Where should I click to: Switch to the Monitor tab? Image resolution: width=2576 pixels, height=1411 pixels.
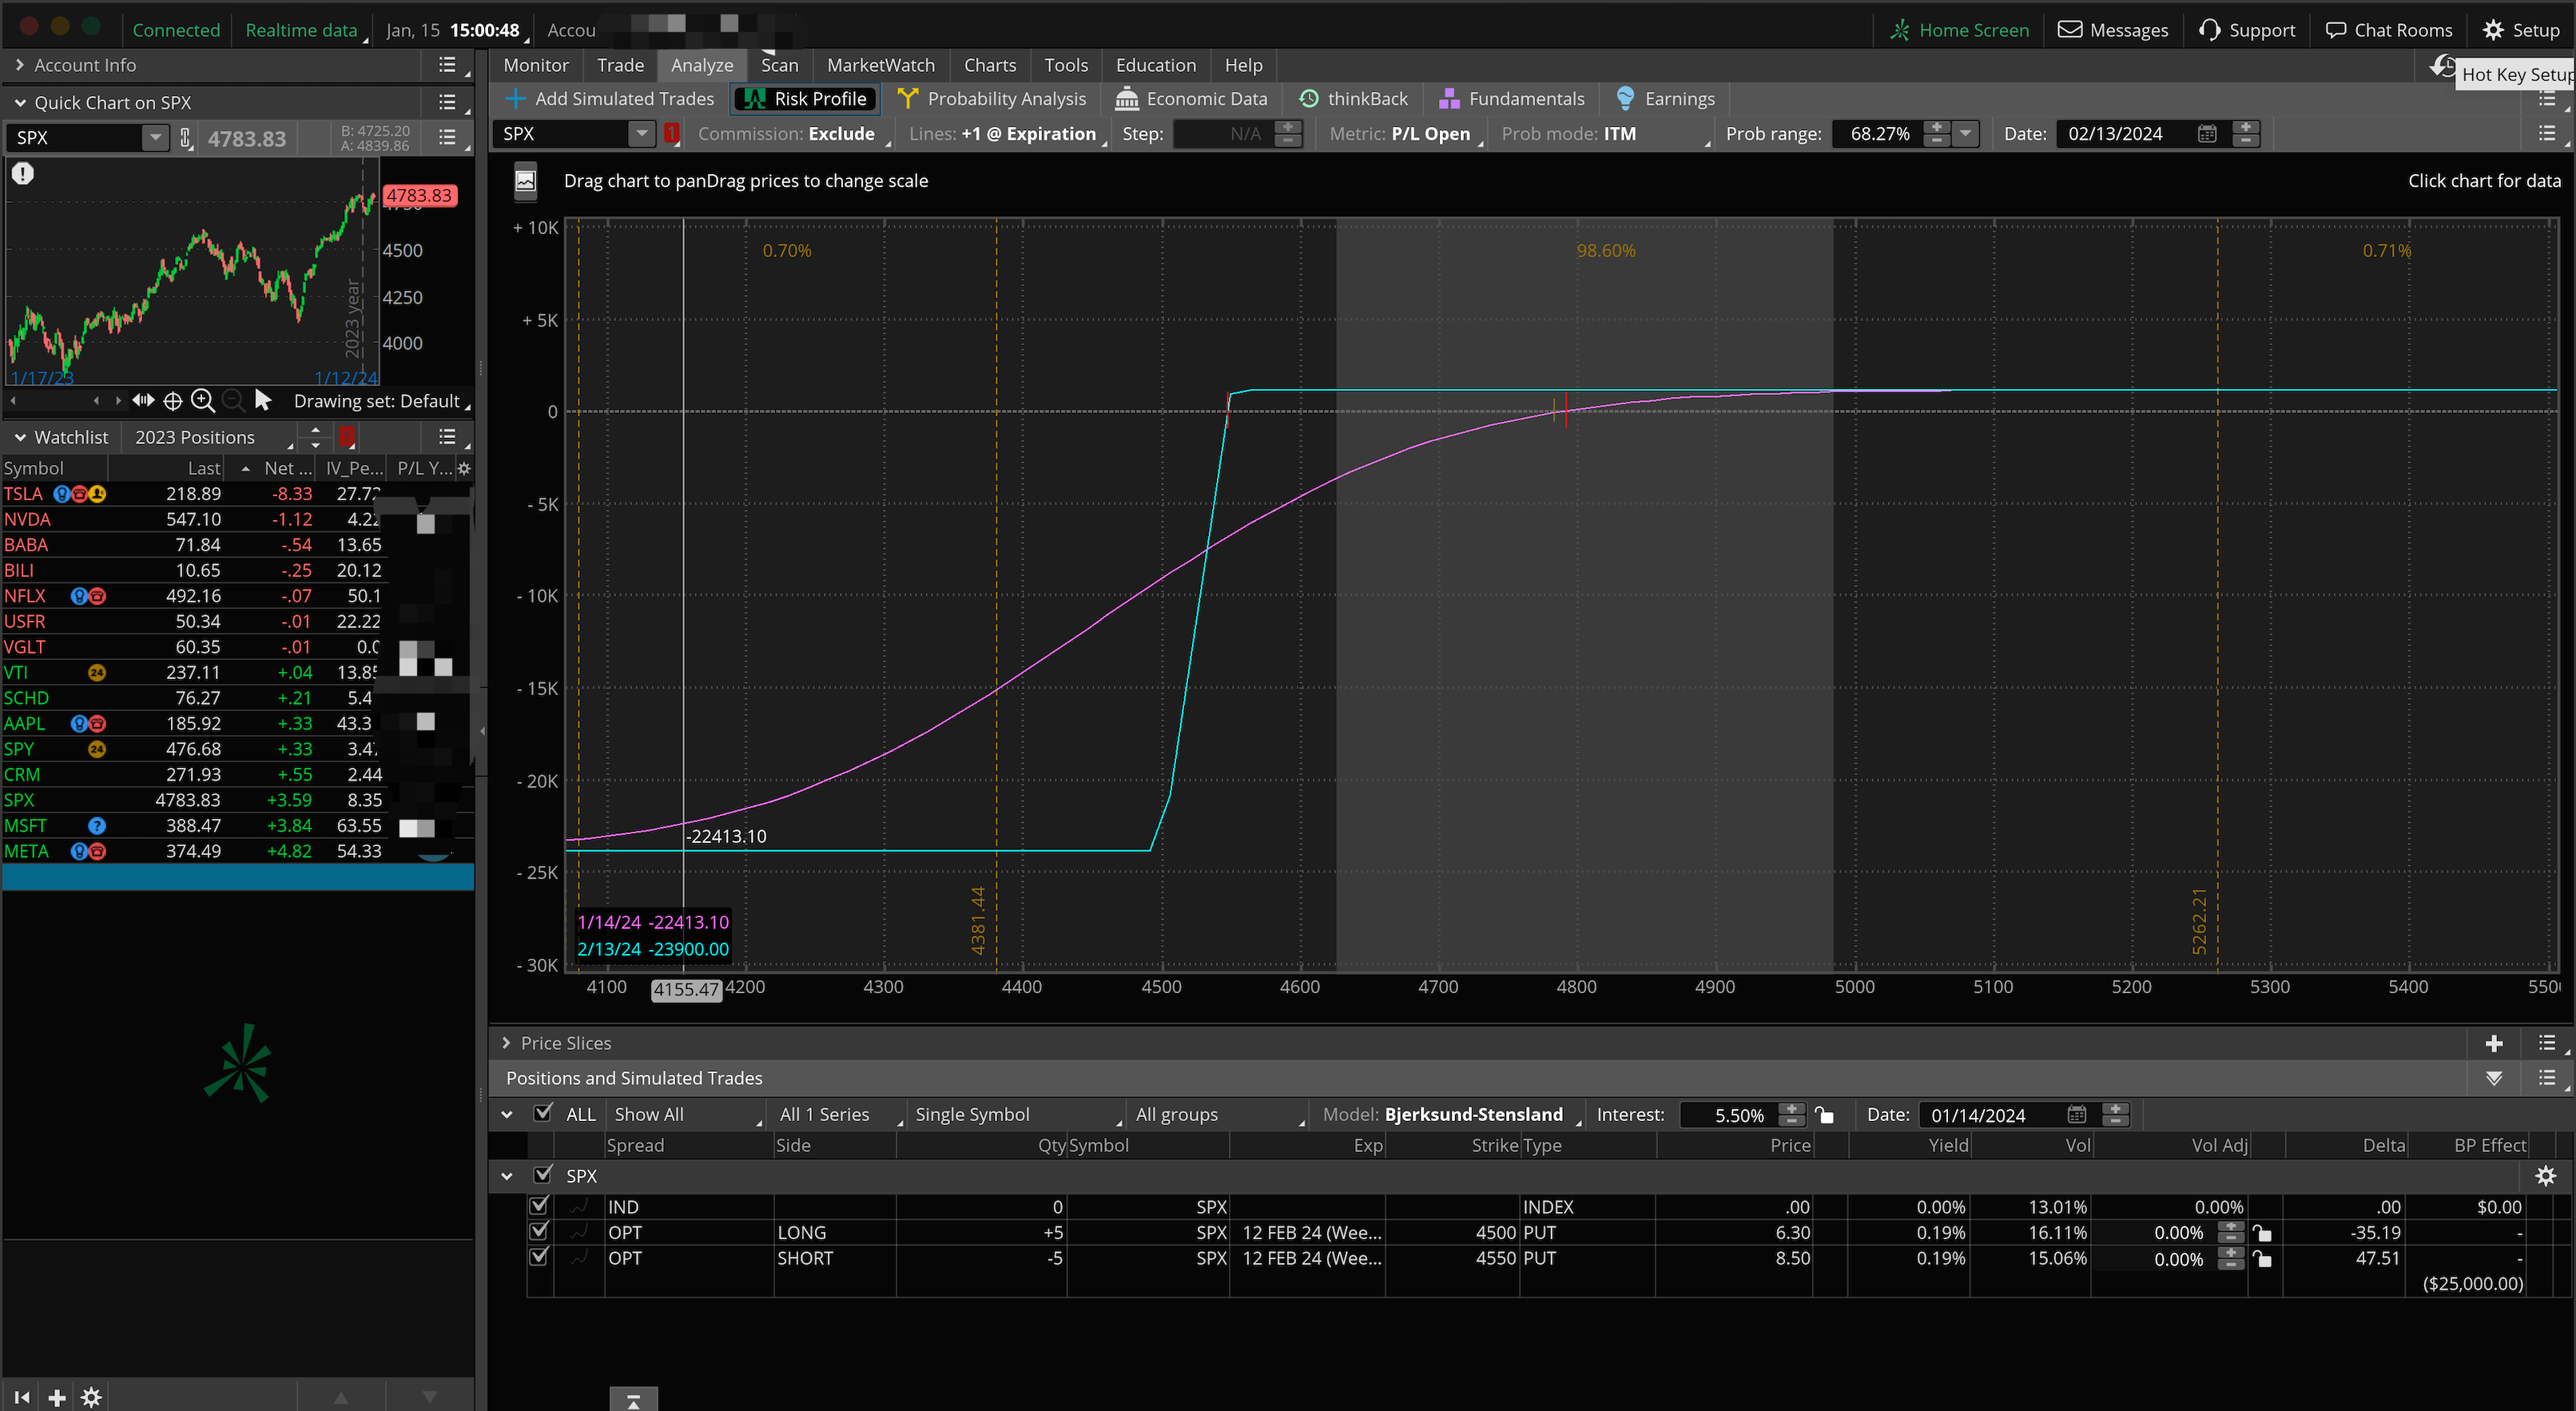click(535, 65)
